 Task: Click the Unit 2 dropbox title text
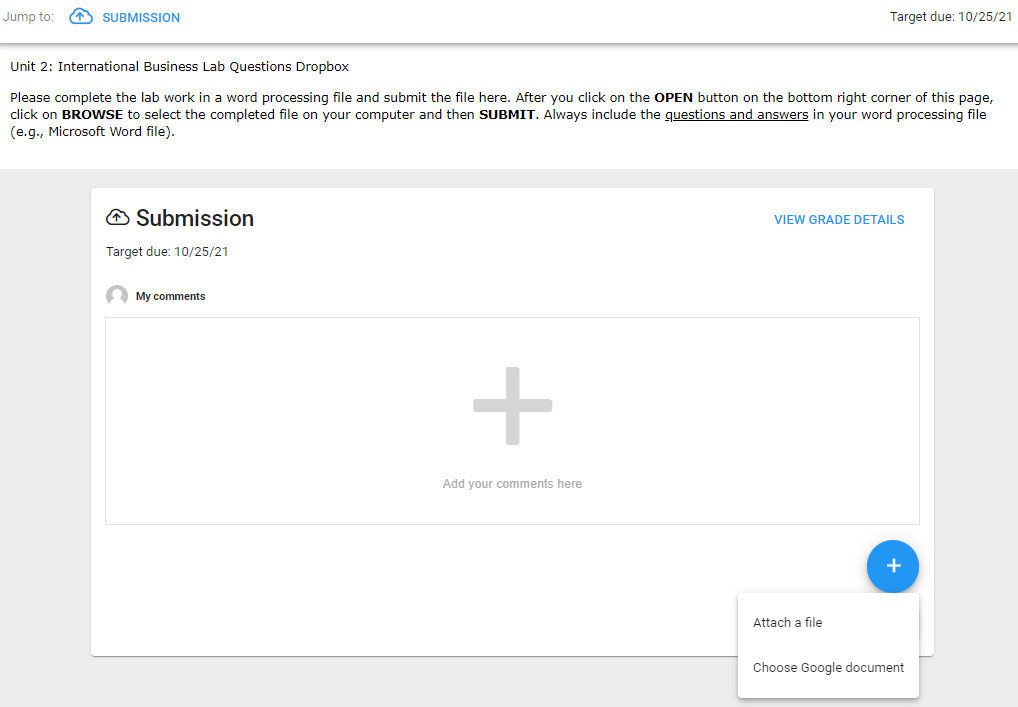[180, 67]
